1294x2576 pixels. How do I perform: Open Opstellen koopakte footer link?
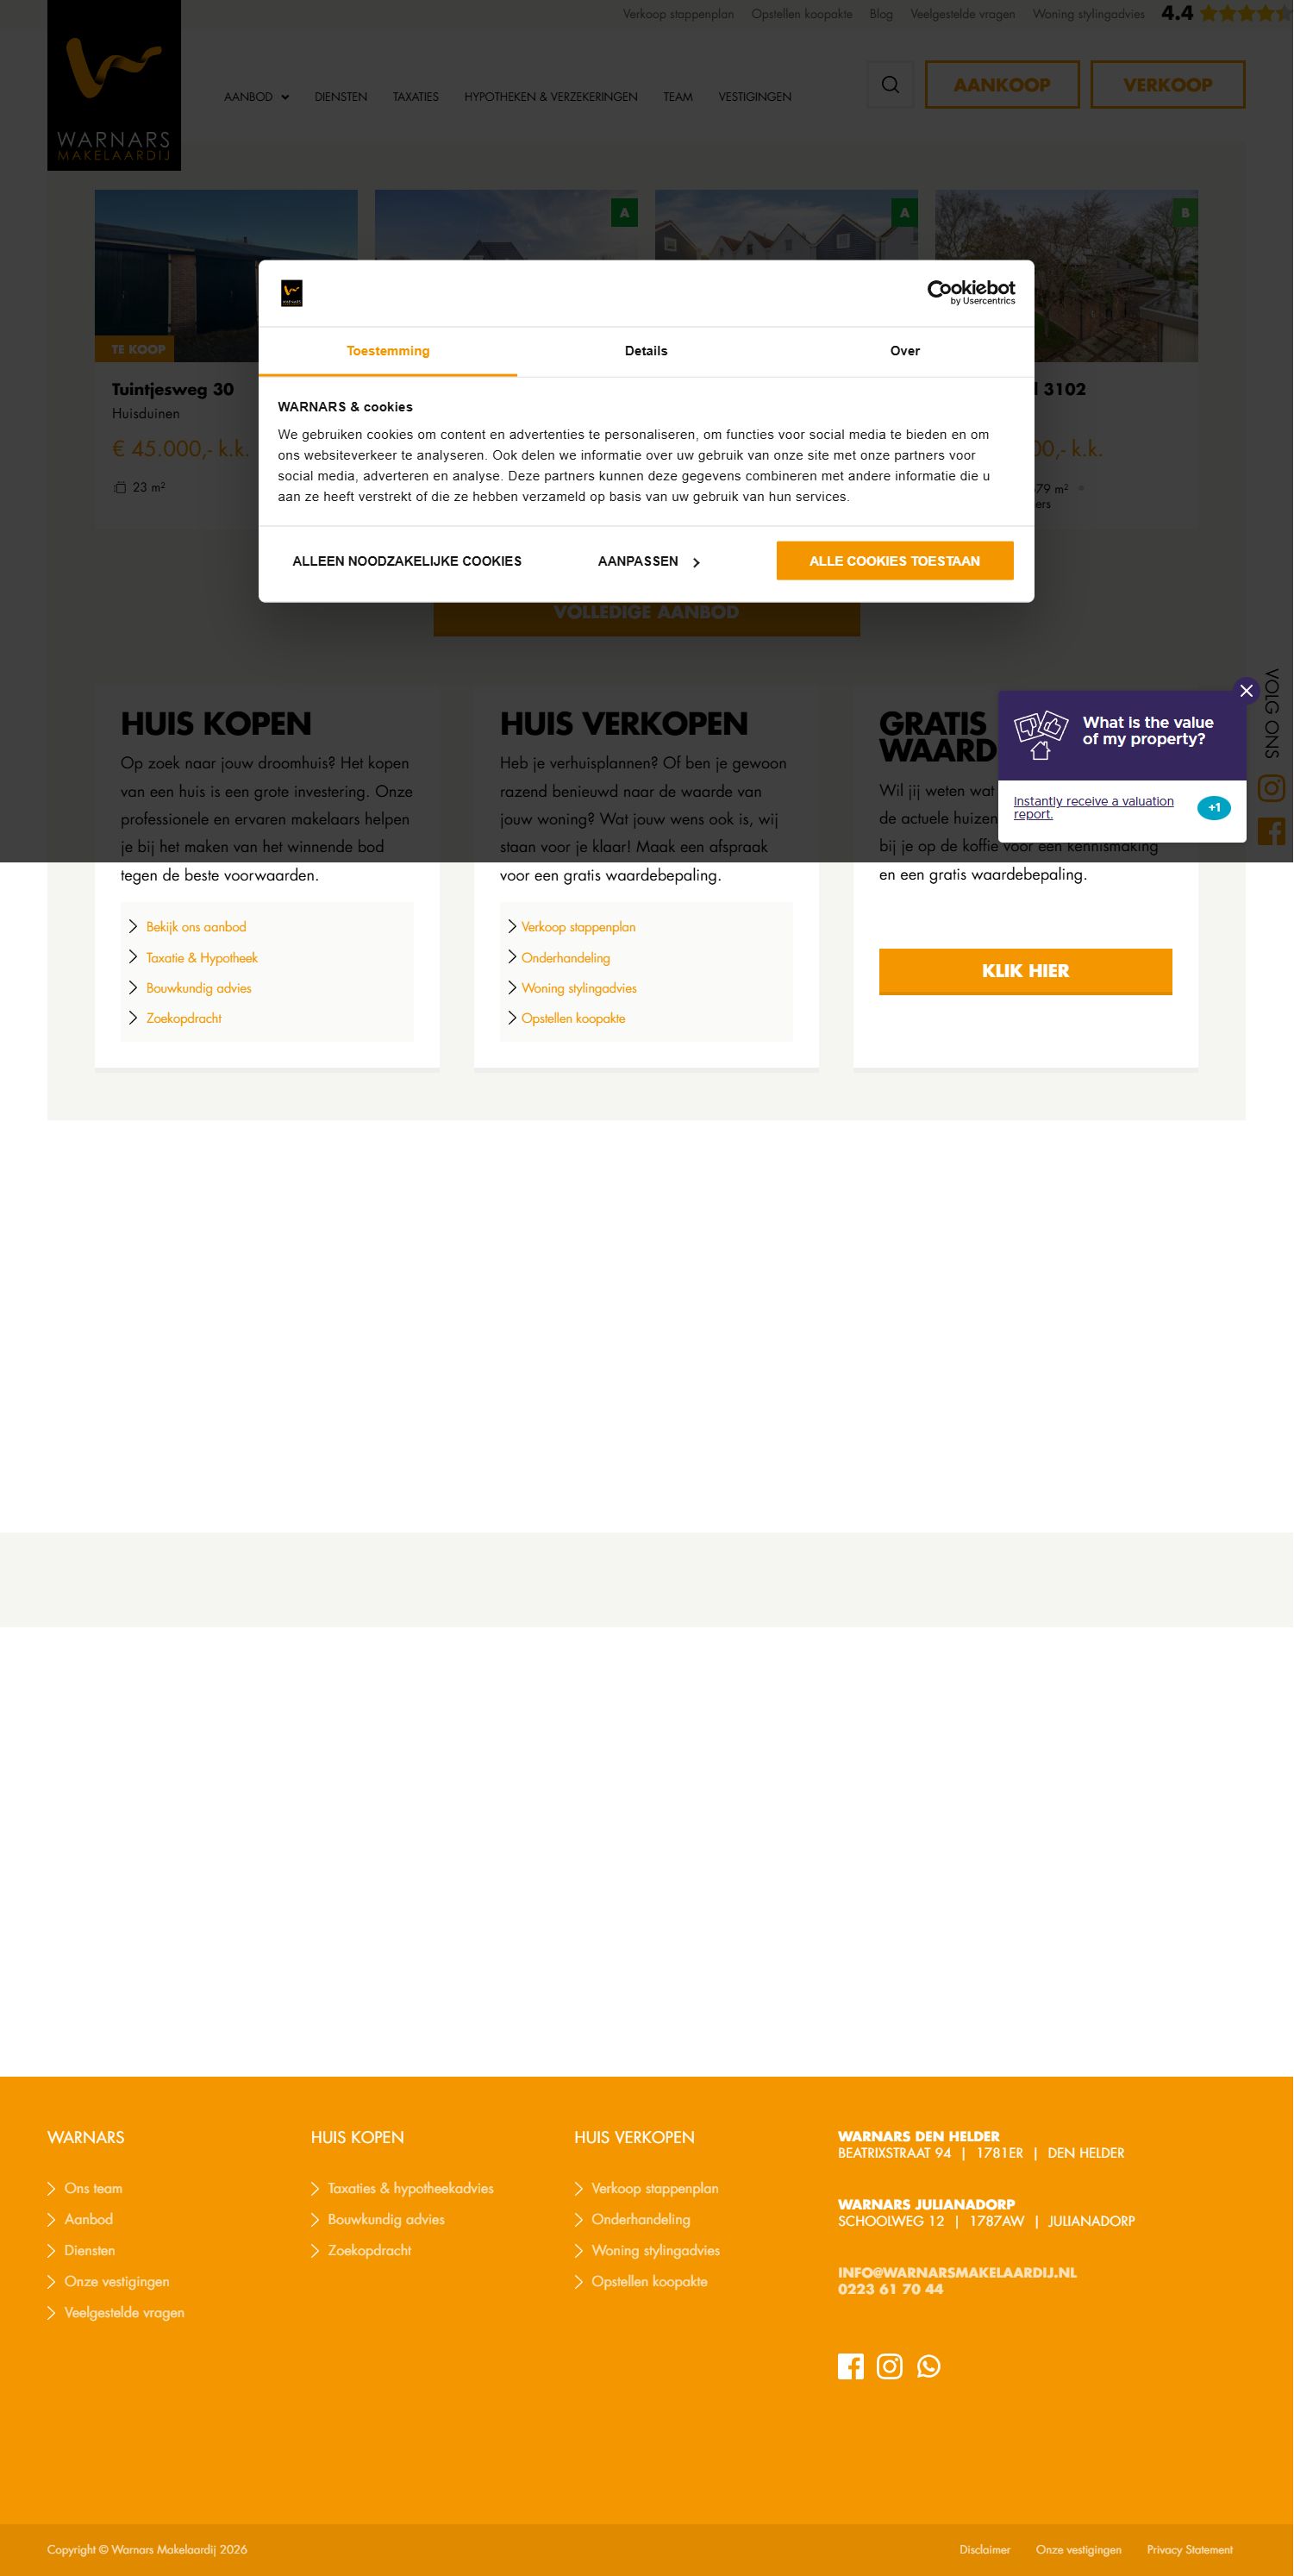pos(649,2281)
